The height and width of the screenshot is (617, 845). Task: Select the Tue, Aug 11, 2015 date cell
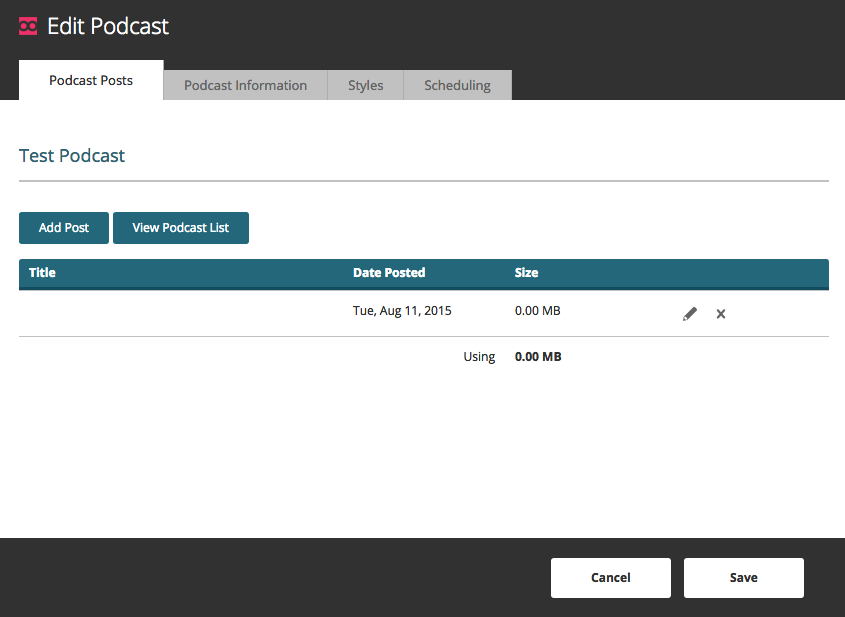[402, 311]
